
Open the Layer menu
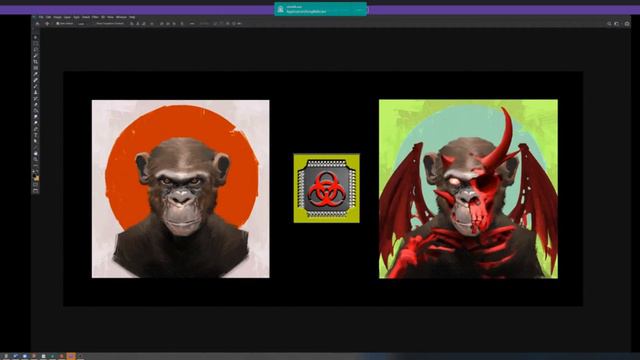[x=67, y=17]
